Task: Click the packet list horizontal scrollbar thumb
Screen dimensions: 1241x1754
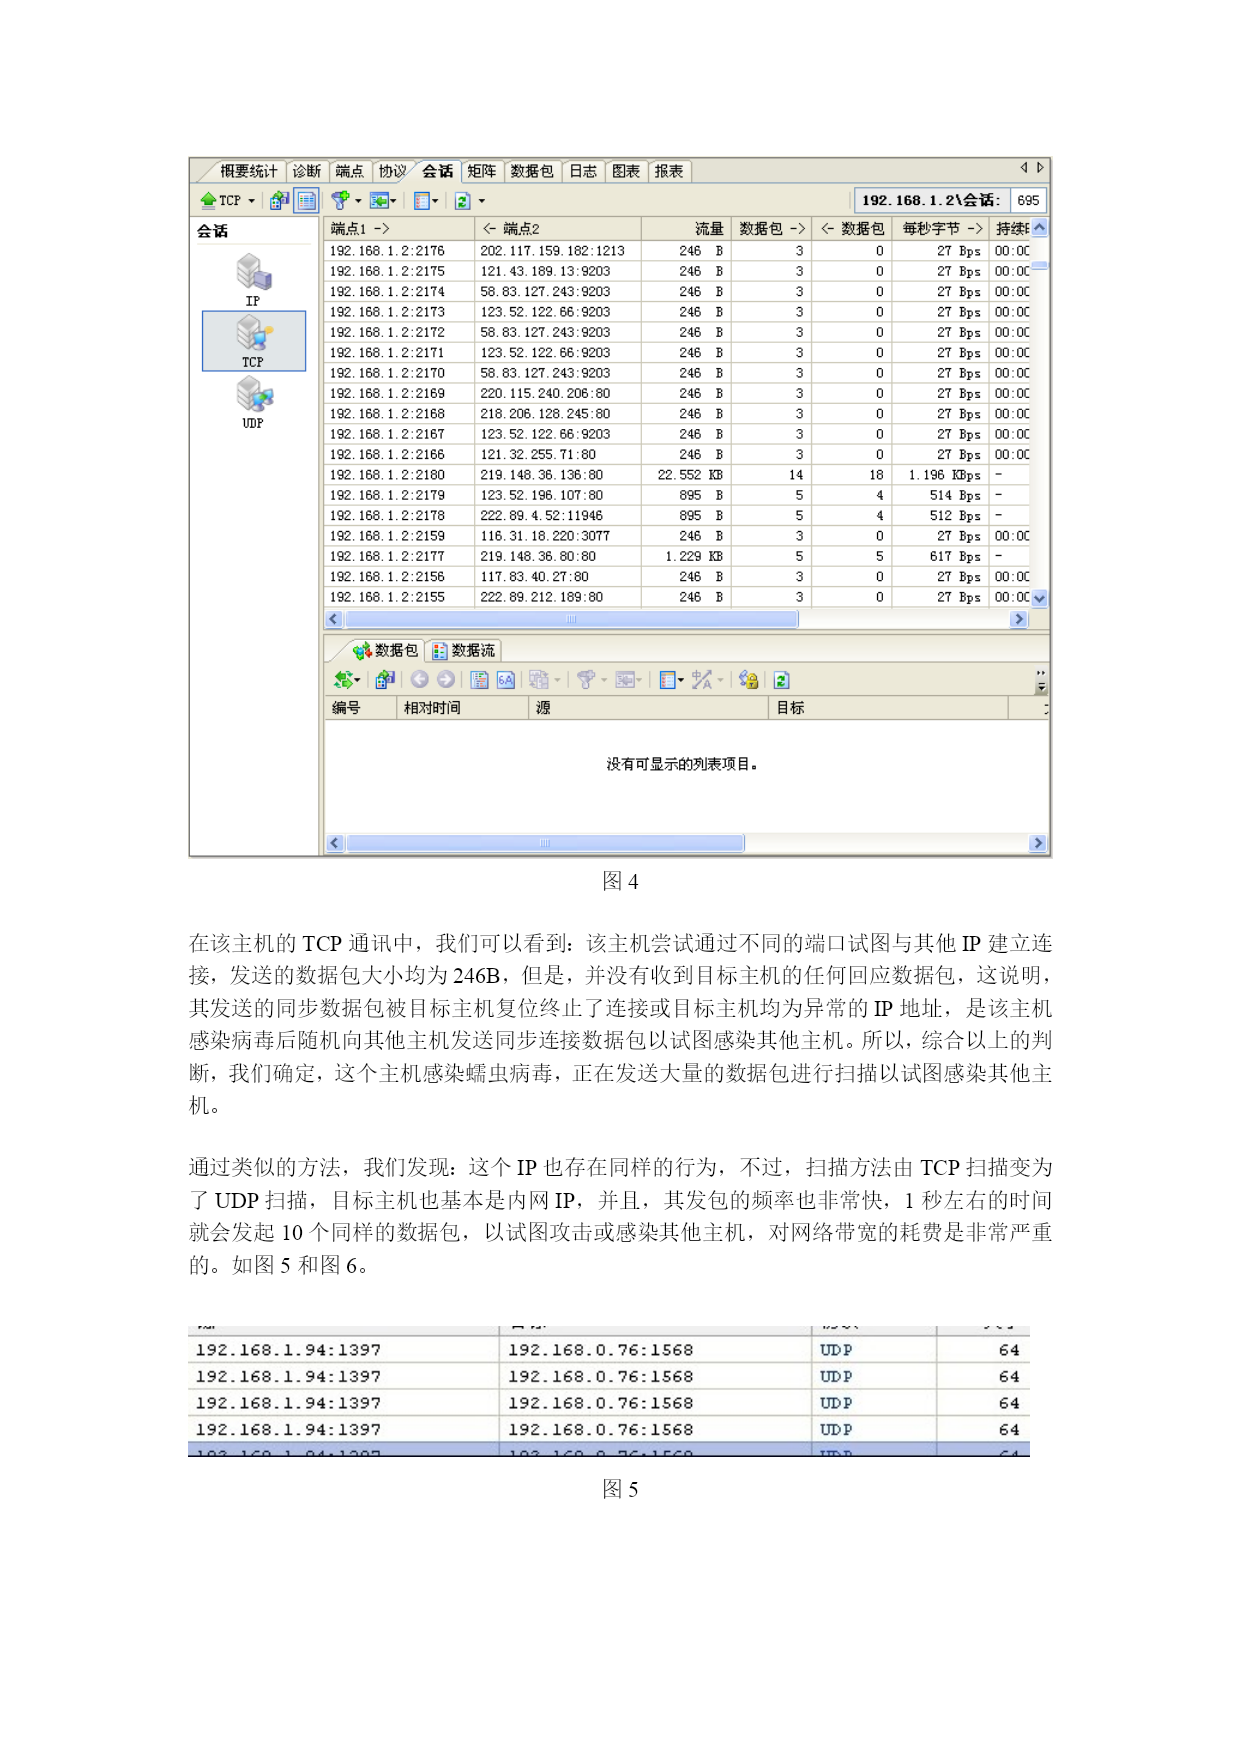Action: point(545,844)
